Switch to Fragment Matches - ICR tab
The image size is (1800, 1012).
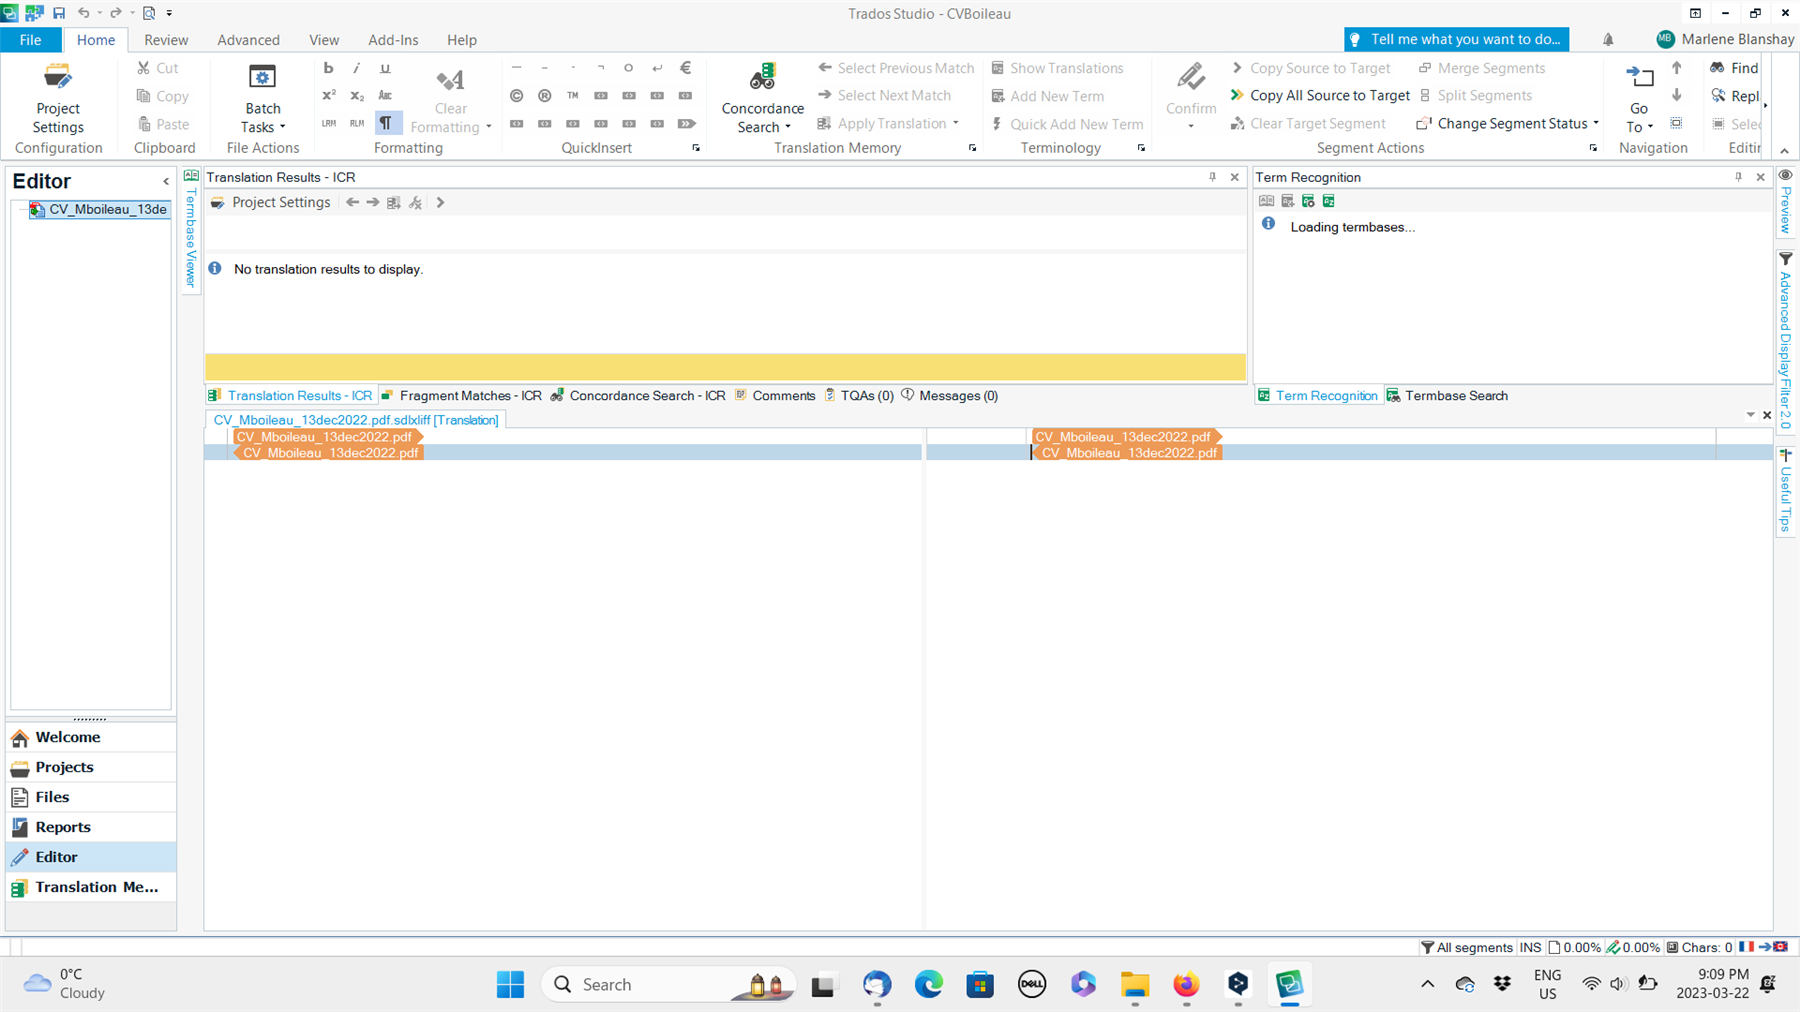(461, 396)
